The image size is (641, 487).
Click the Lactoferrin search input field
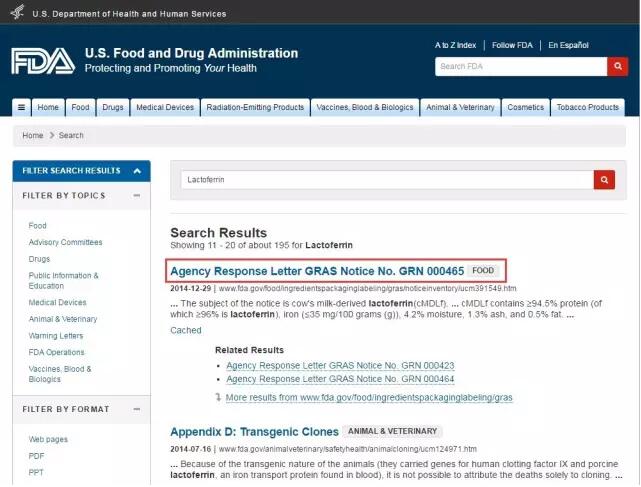[385, 179]
